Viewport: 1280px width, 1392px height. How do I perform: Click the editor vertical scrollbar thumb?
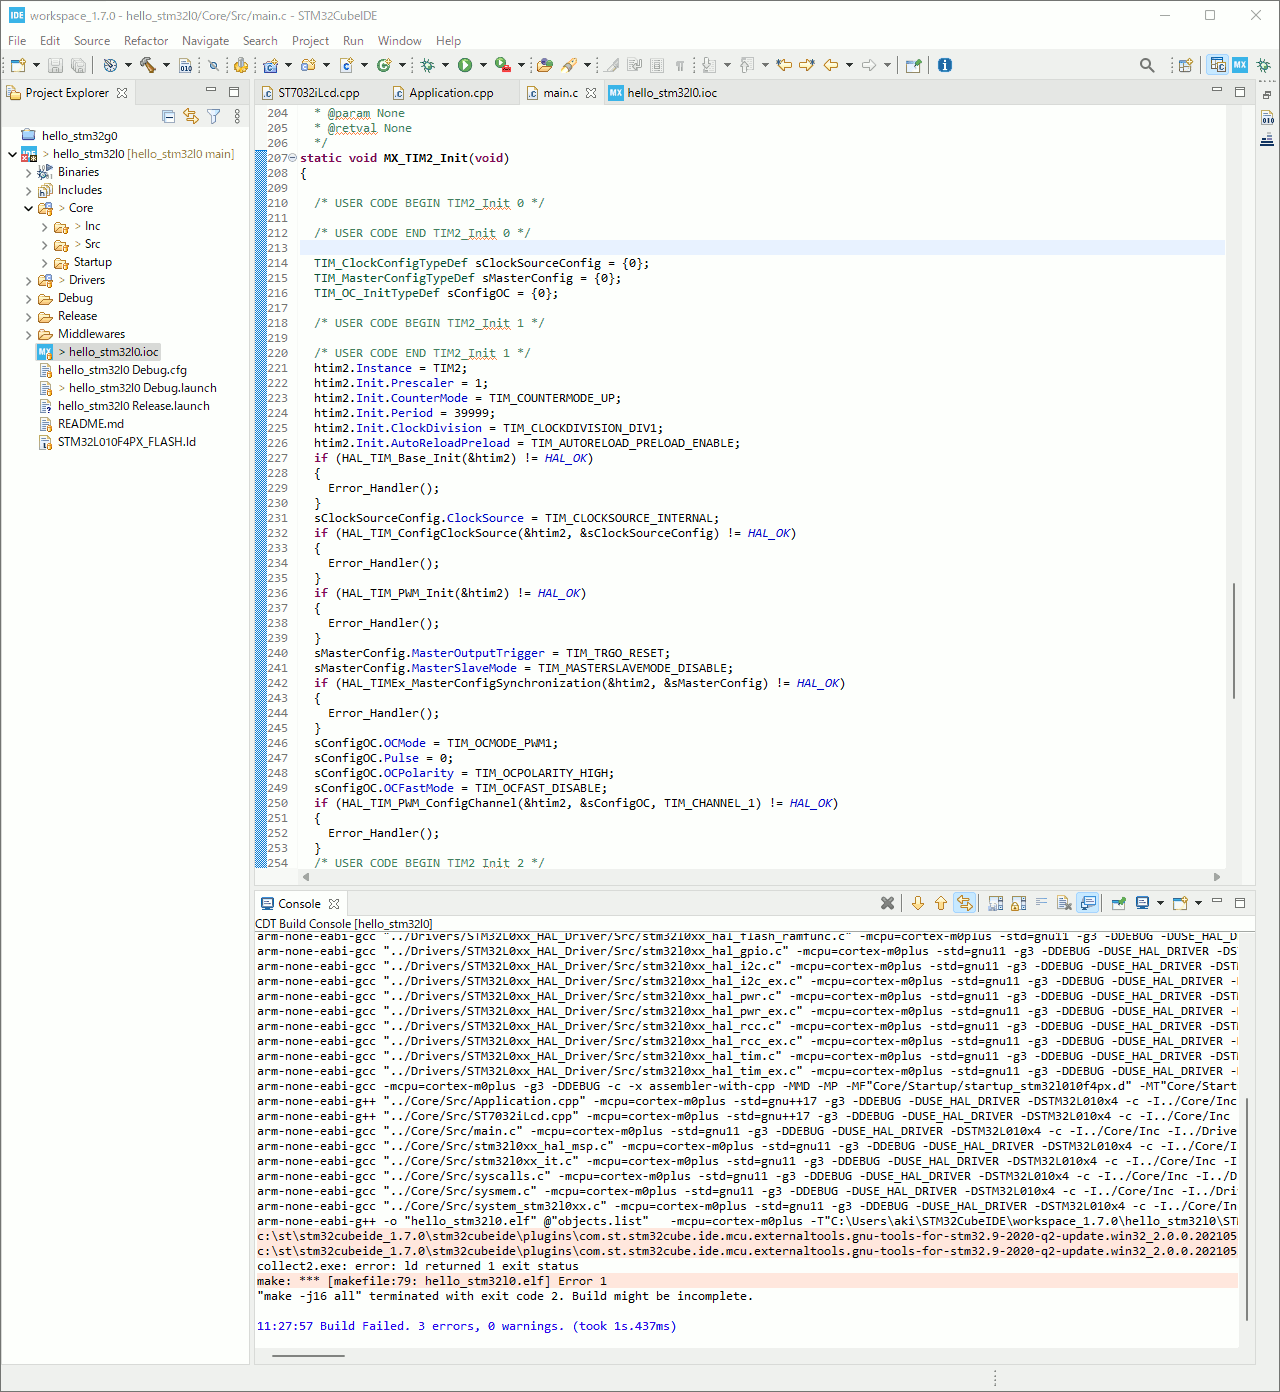[x=1234, y=640]
